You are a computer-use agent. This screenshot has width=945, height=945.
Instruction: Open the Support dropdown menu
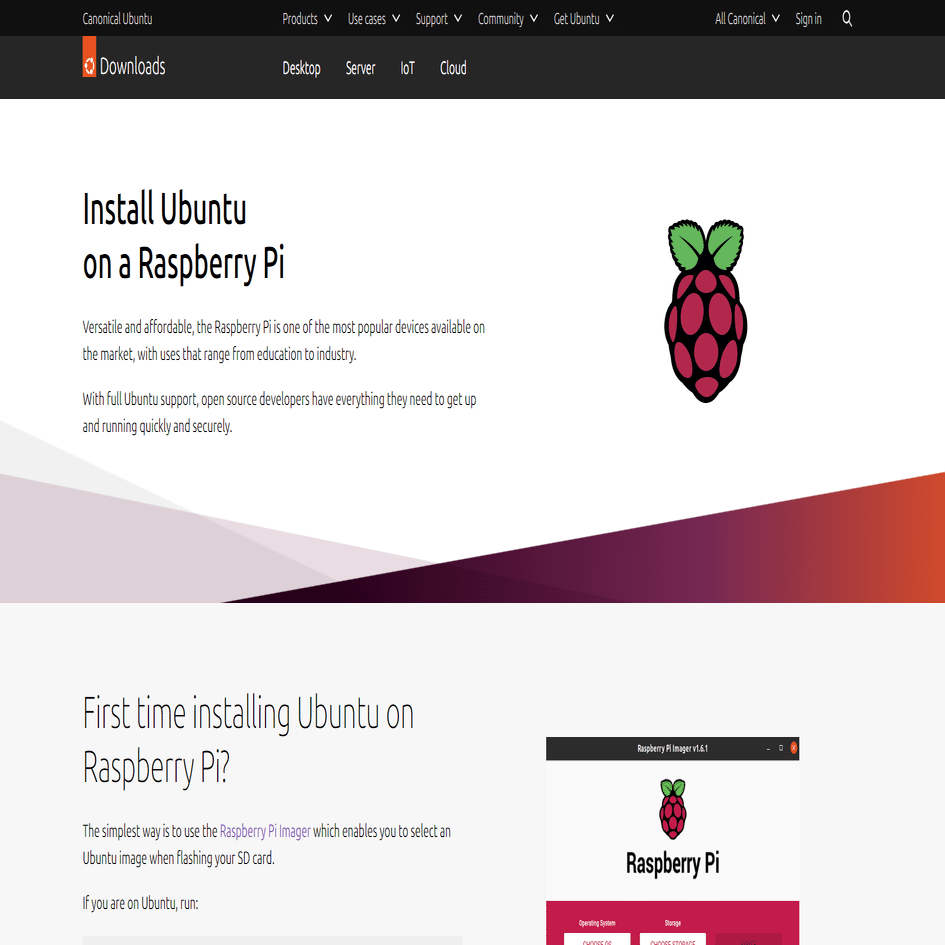439,19
